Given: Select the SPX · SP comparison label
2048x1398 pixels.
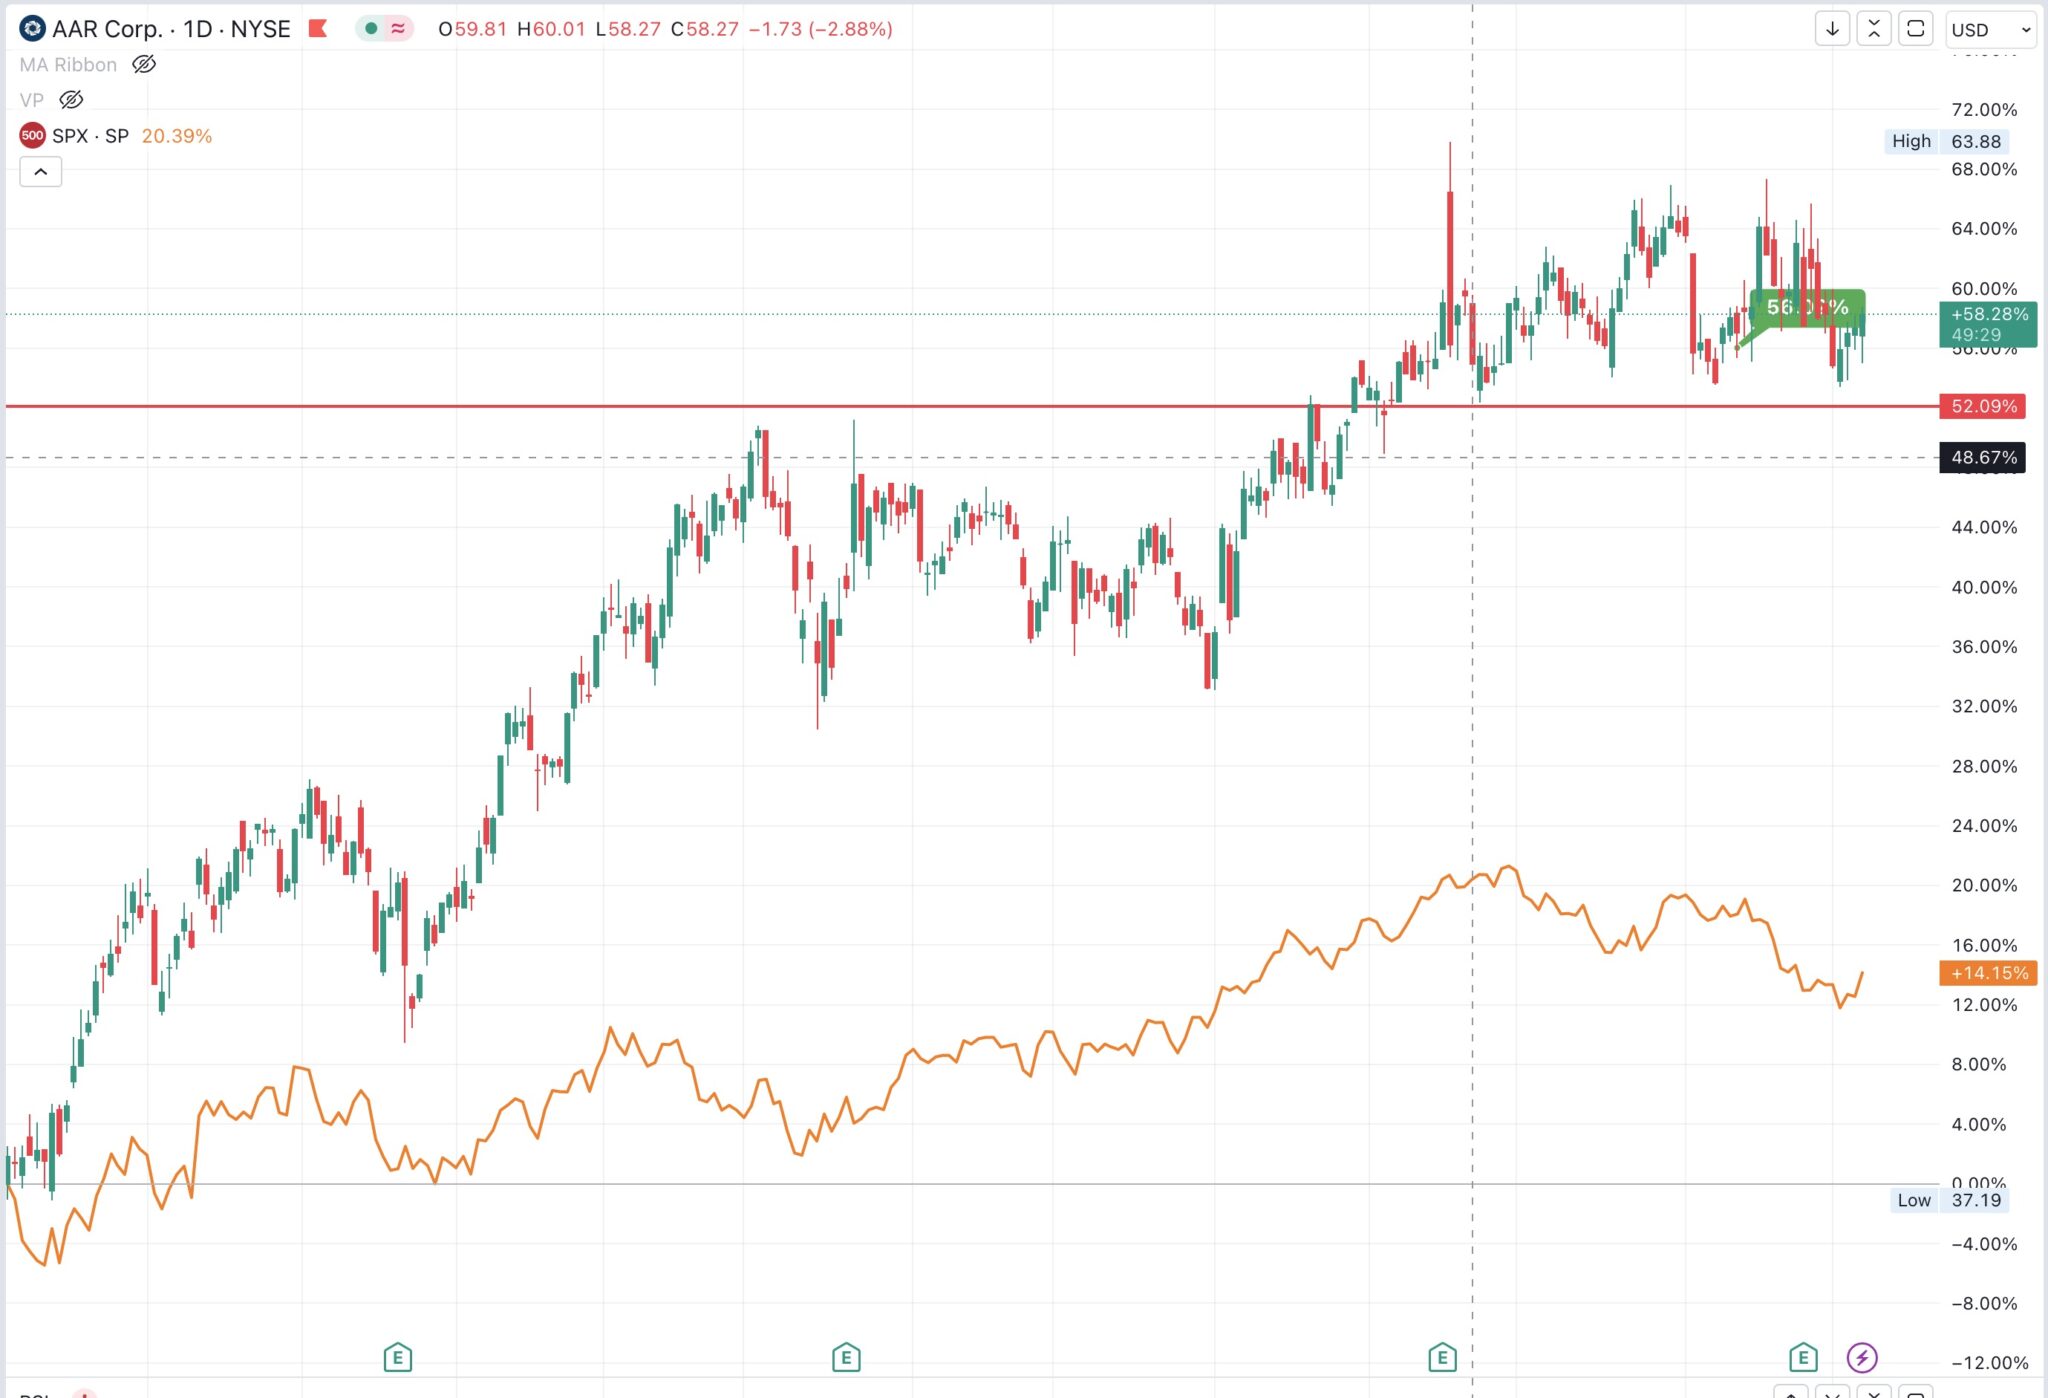Looking at the screenshot, I should pos(90,135).
